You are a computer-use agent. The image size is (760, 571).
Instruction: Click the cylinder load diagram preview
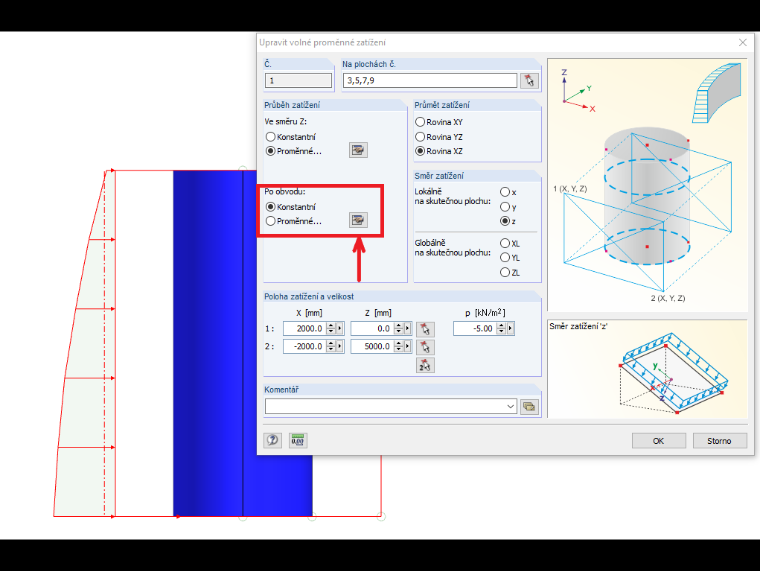pyautogui.click(x=648, y=185)
